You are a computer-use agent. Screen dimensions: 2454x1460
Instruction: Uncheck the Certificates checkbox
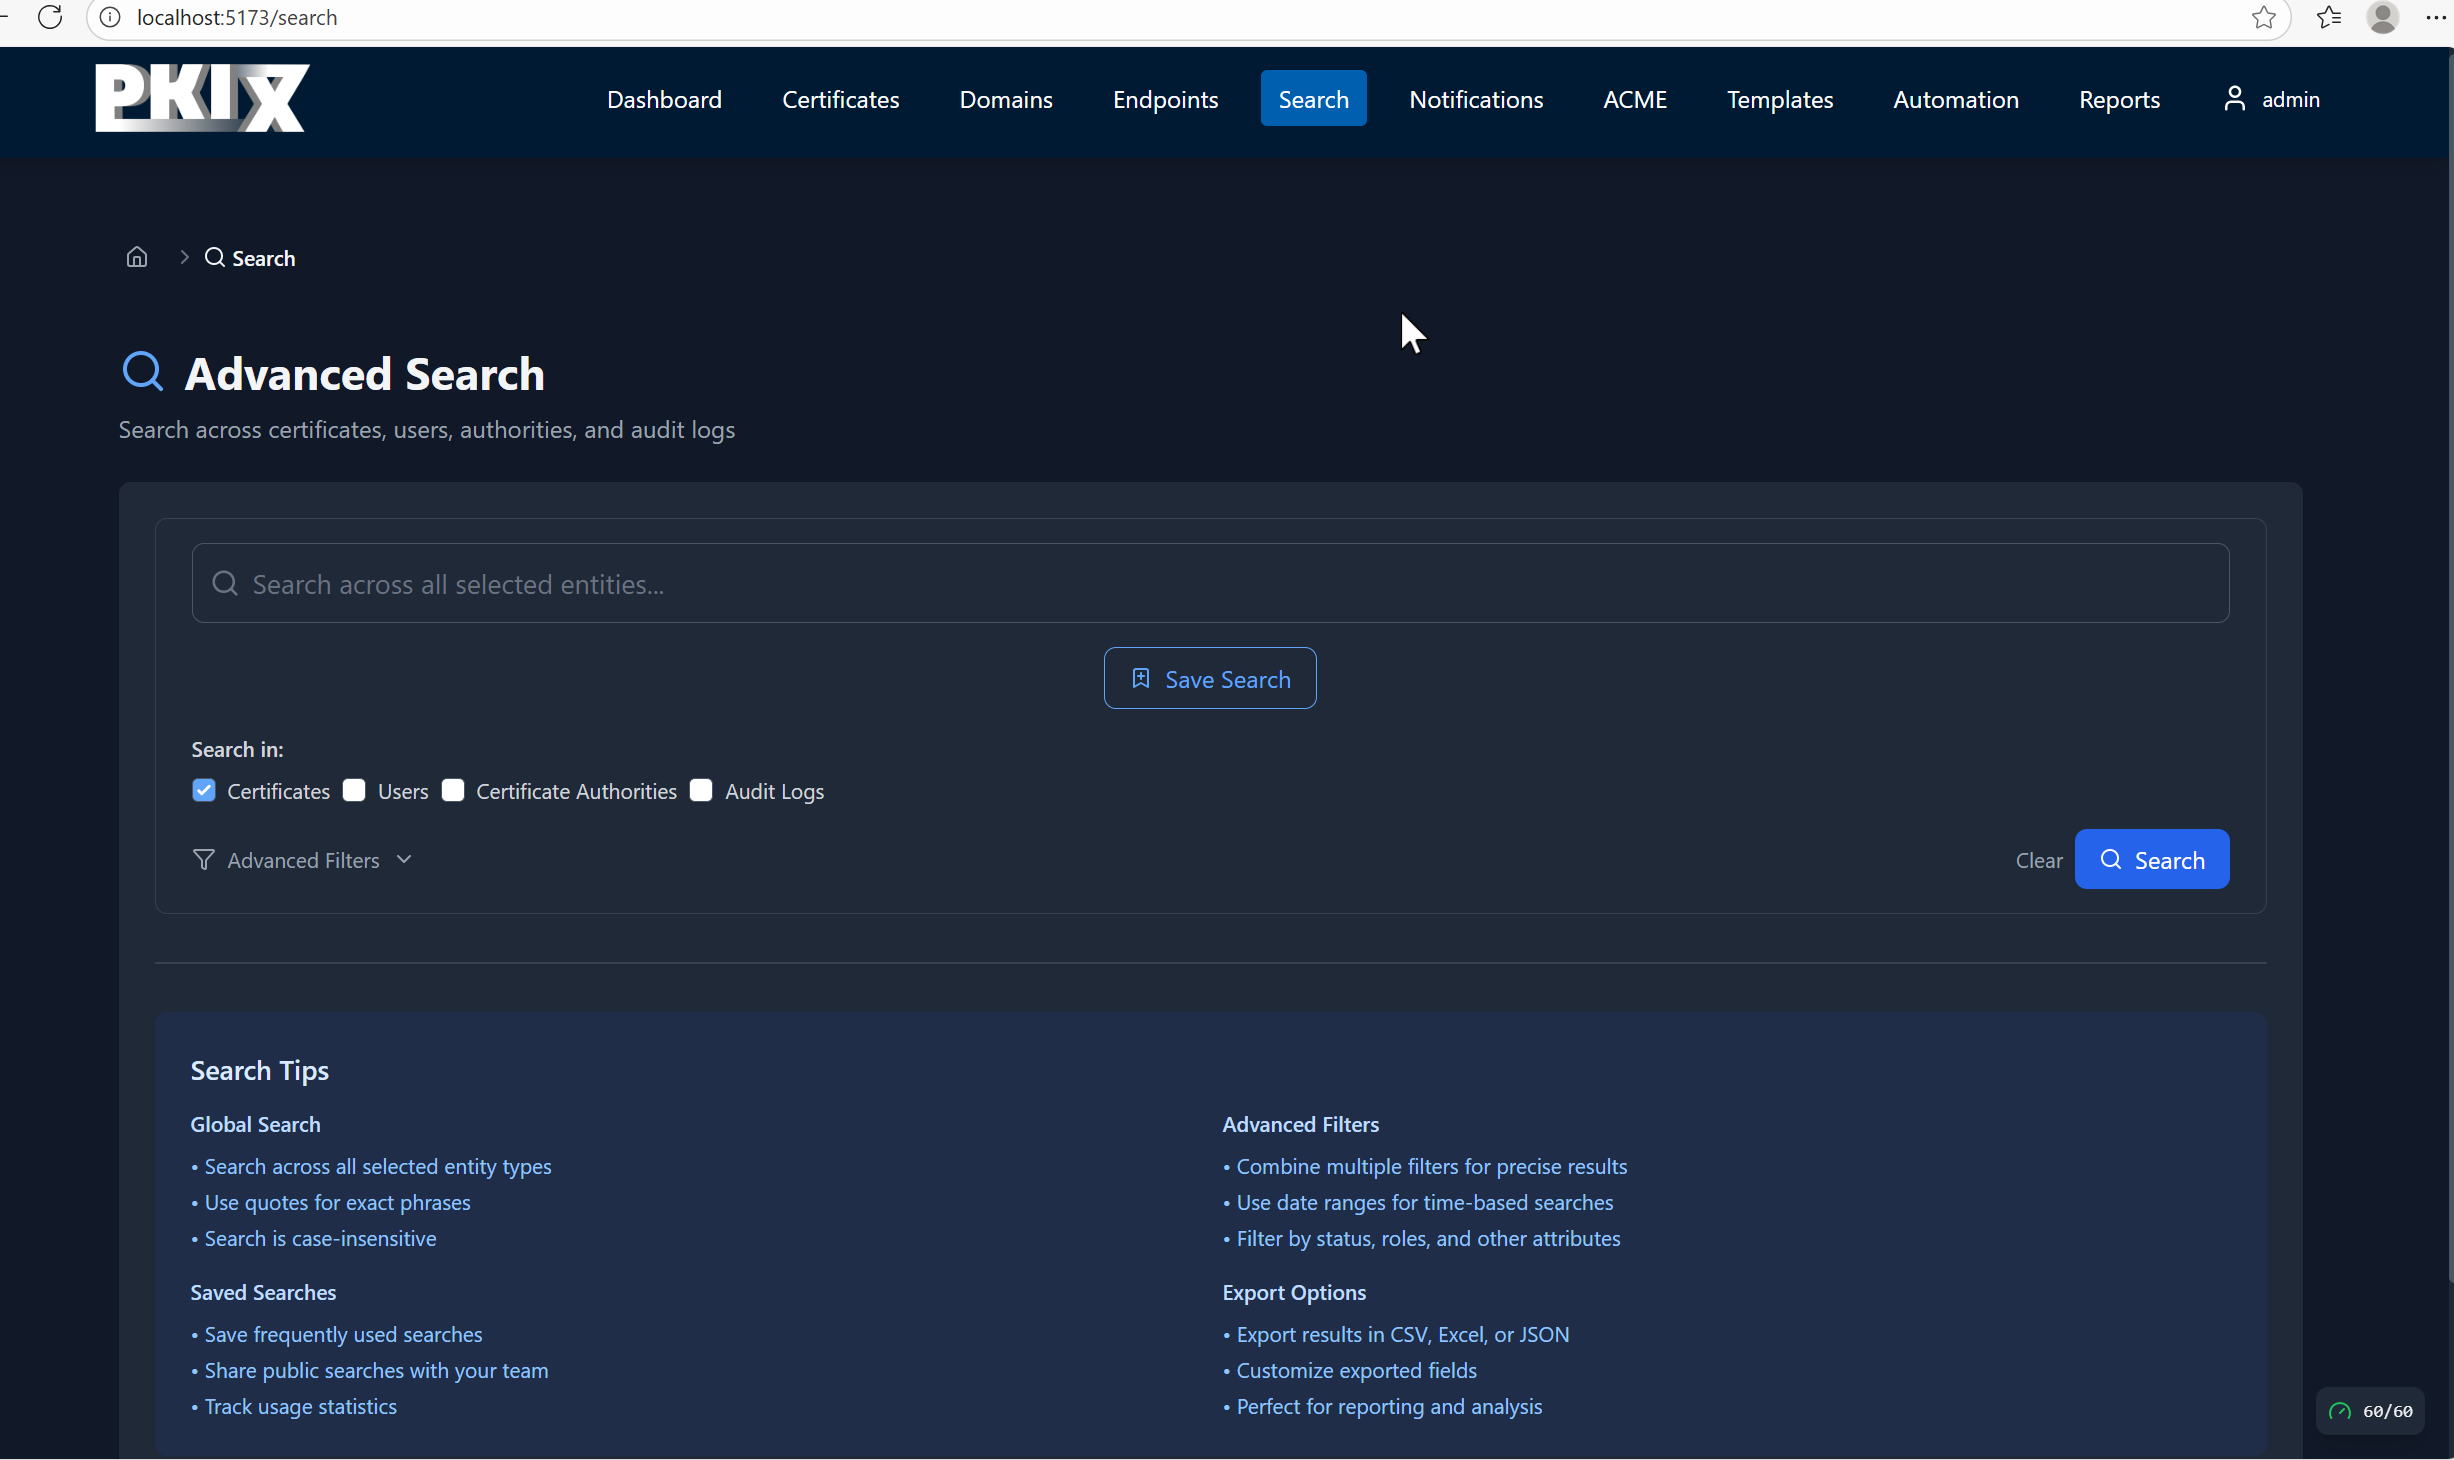204,790
